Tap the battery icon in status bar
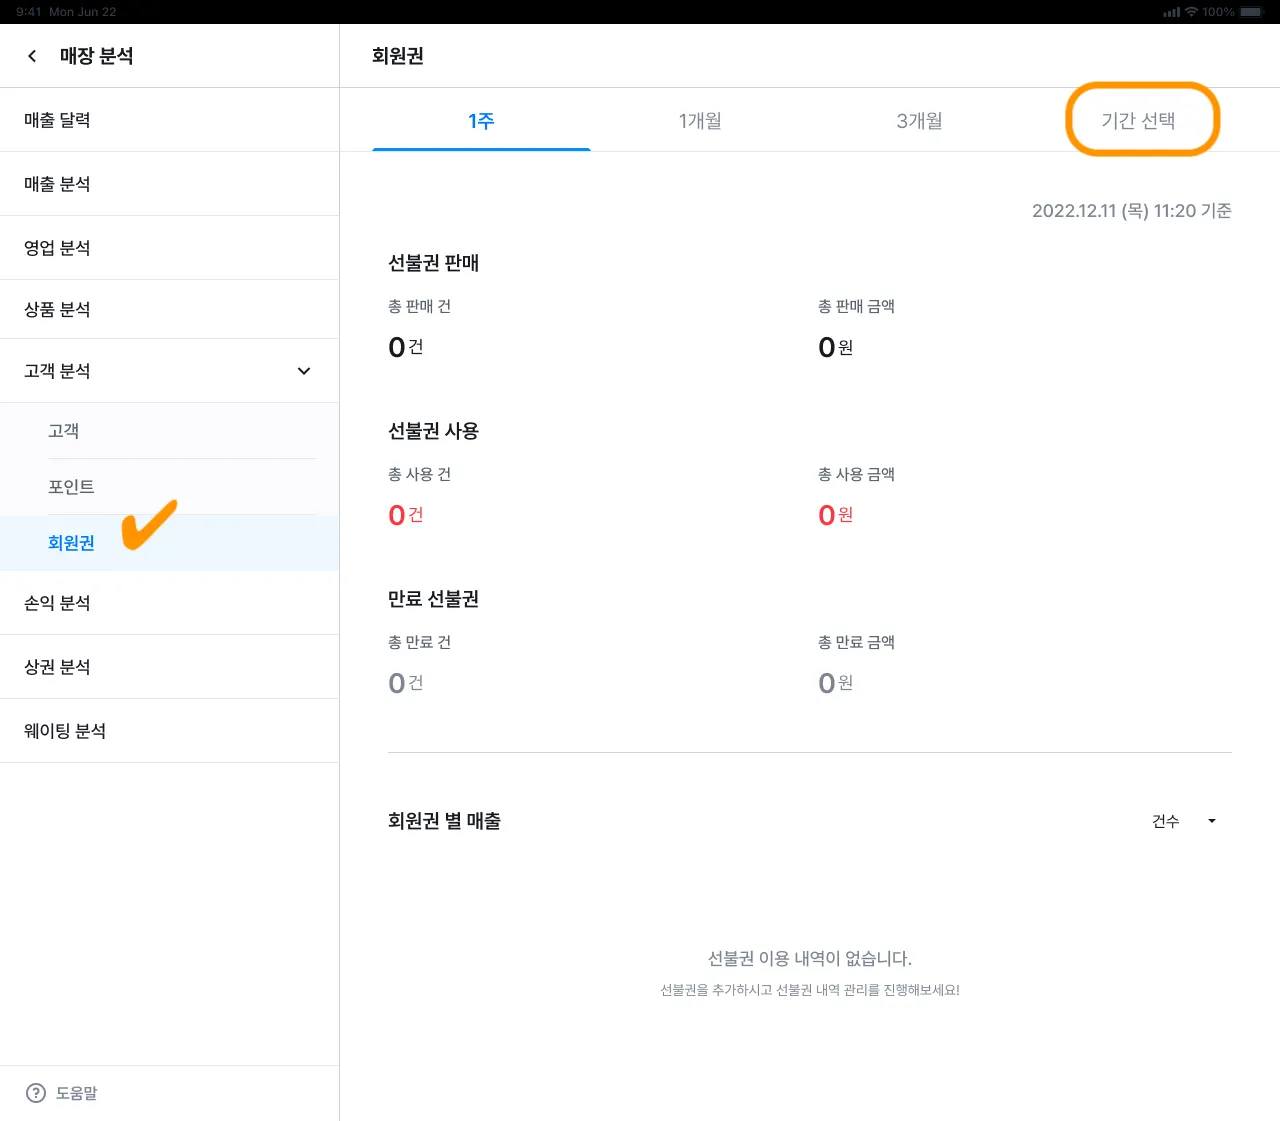This screenshot has width=1280, height=1121. [x=1251, y=12]
